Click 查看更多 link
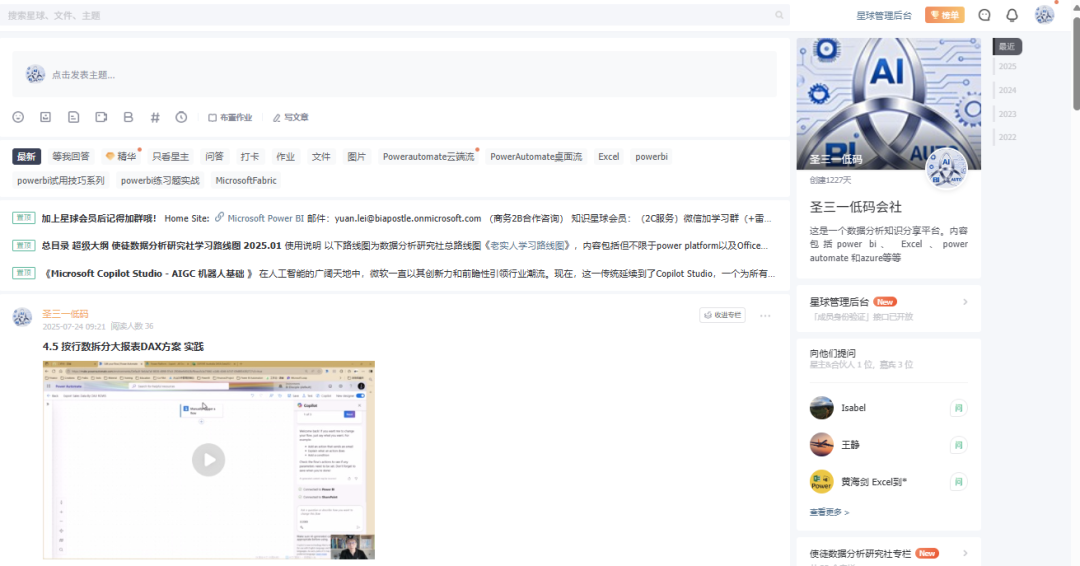 coord(829,512)
